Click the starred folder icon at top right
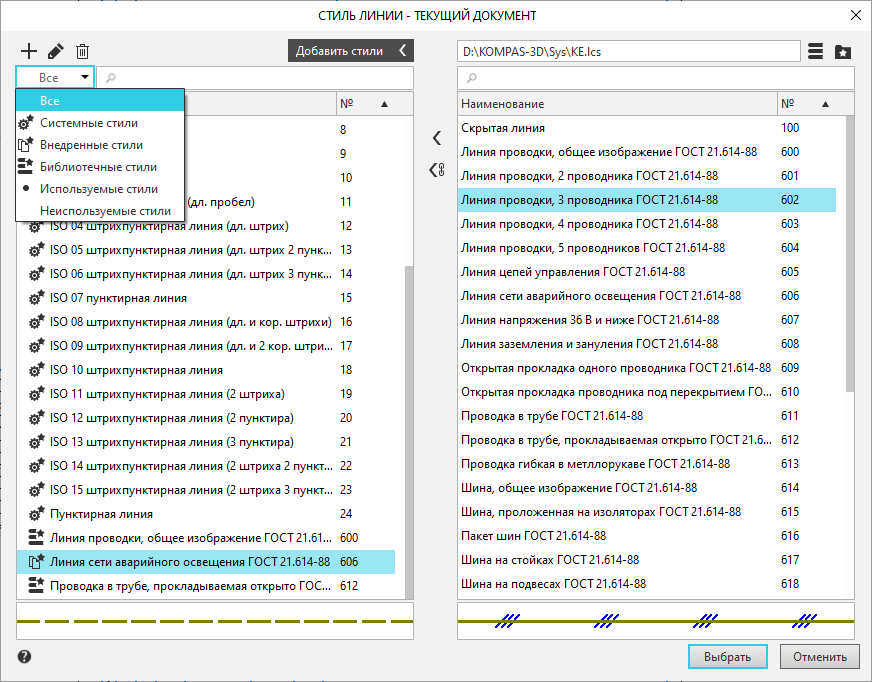Viewport: 872px width, 682px height. 843,51
